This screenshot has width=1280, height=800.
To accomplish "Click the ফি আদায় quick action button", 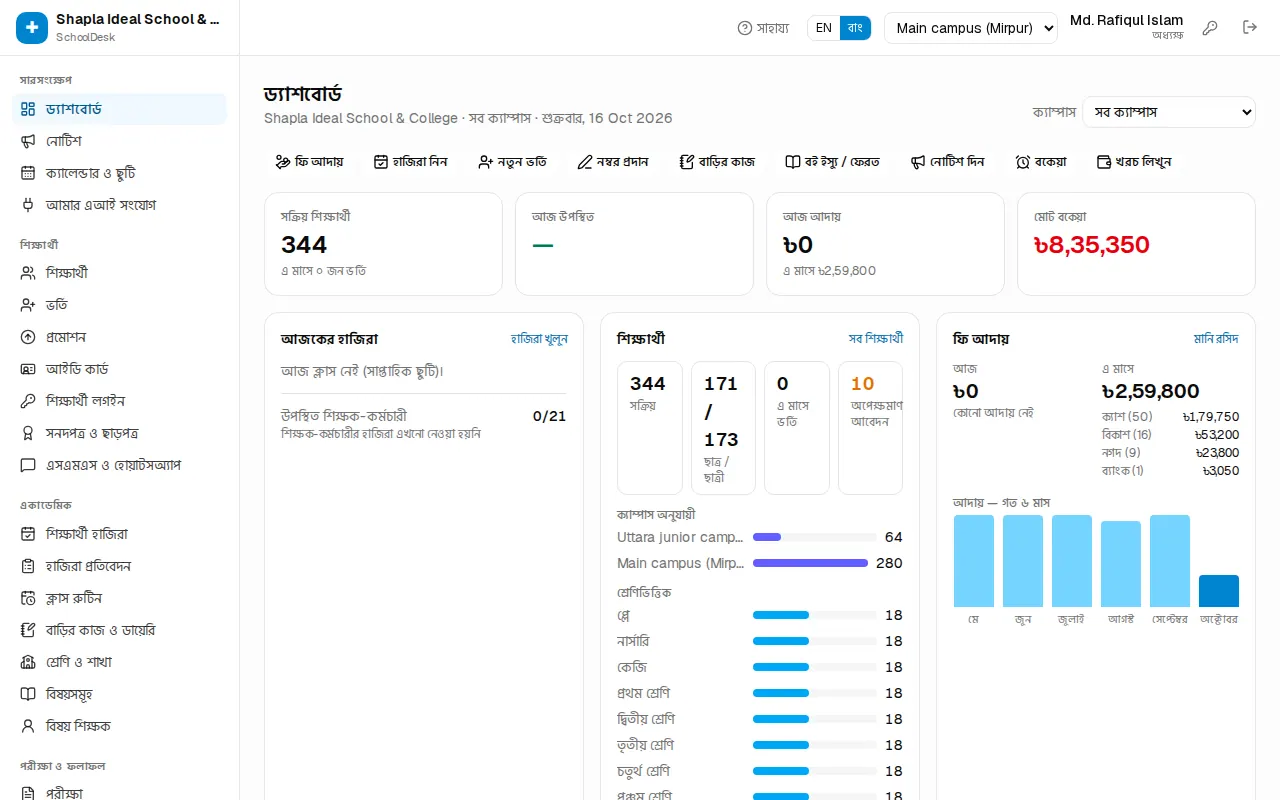I will click(x=309, y=162).
